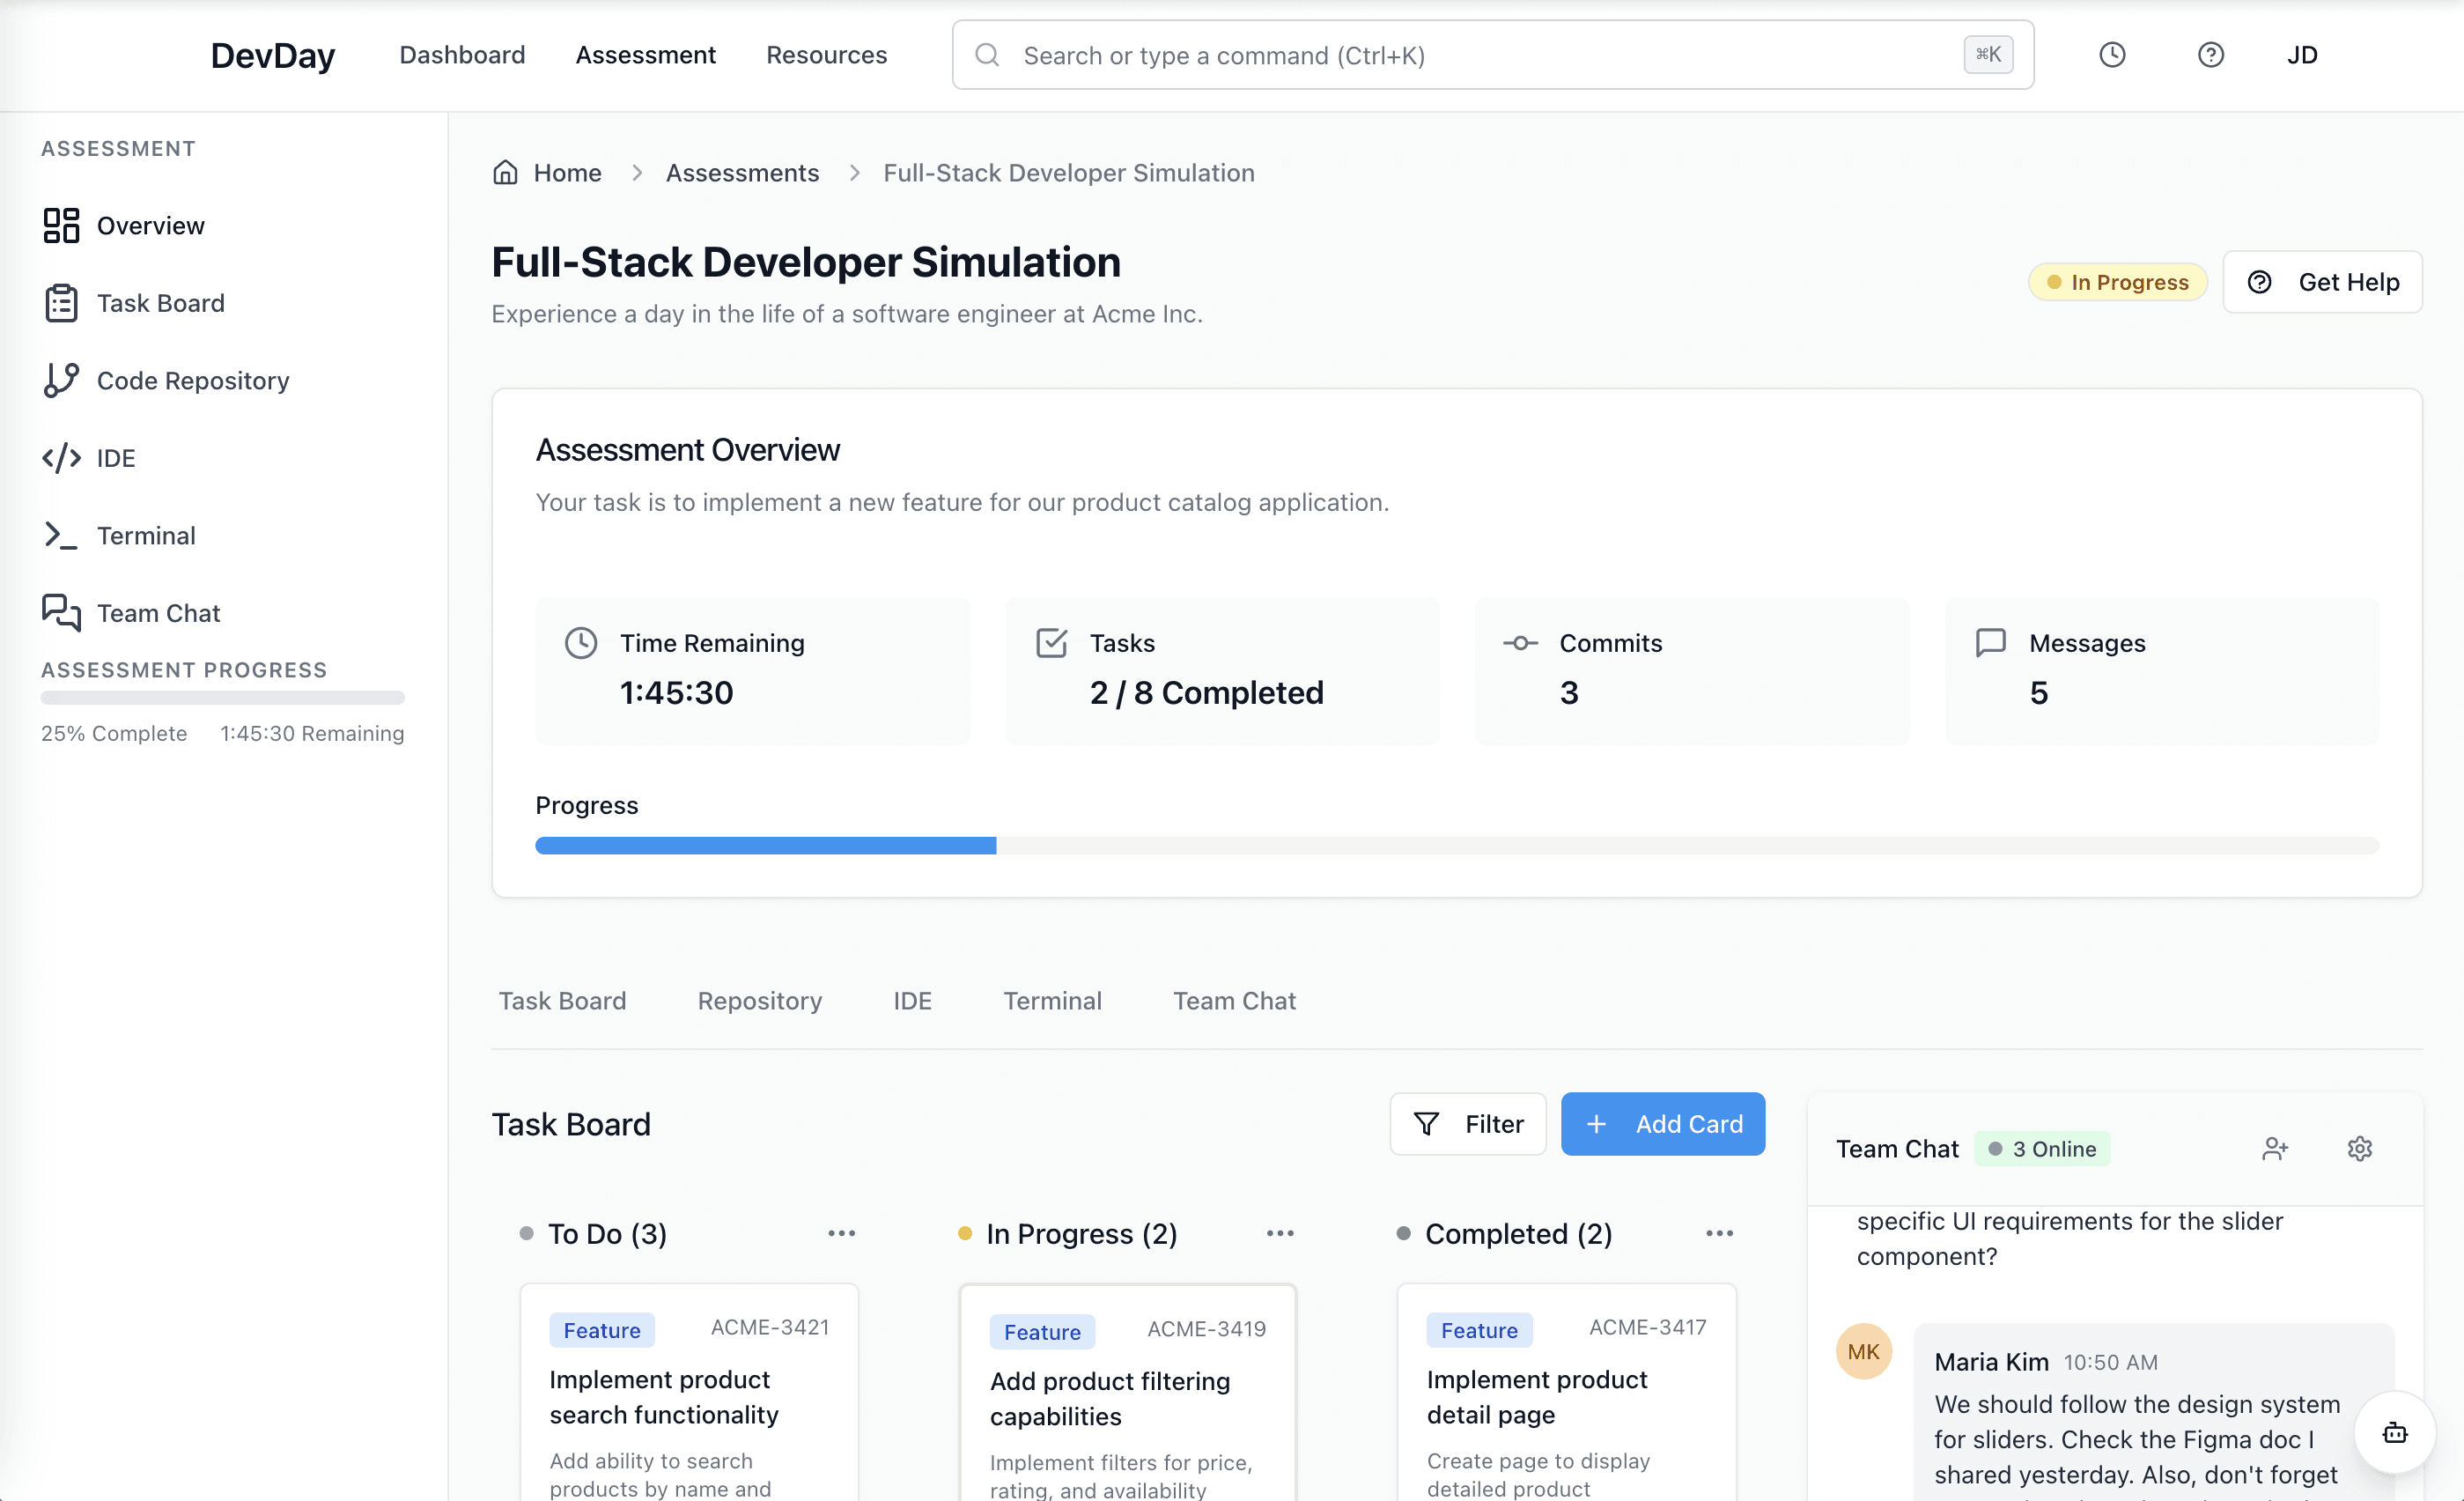Click the Tasks checkbox icon in stats
This screenshot has width=2464, height=1501.
click(1051, 642)
